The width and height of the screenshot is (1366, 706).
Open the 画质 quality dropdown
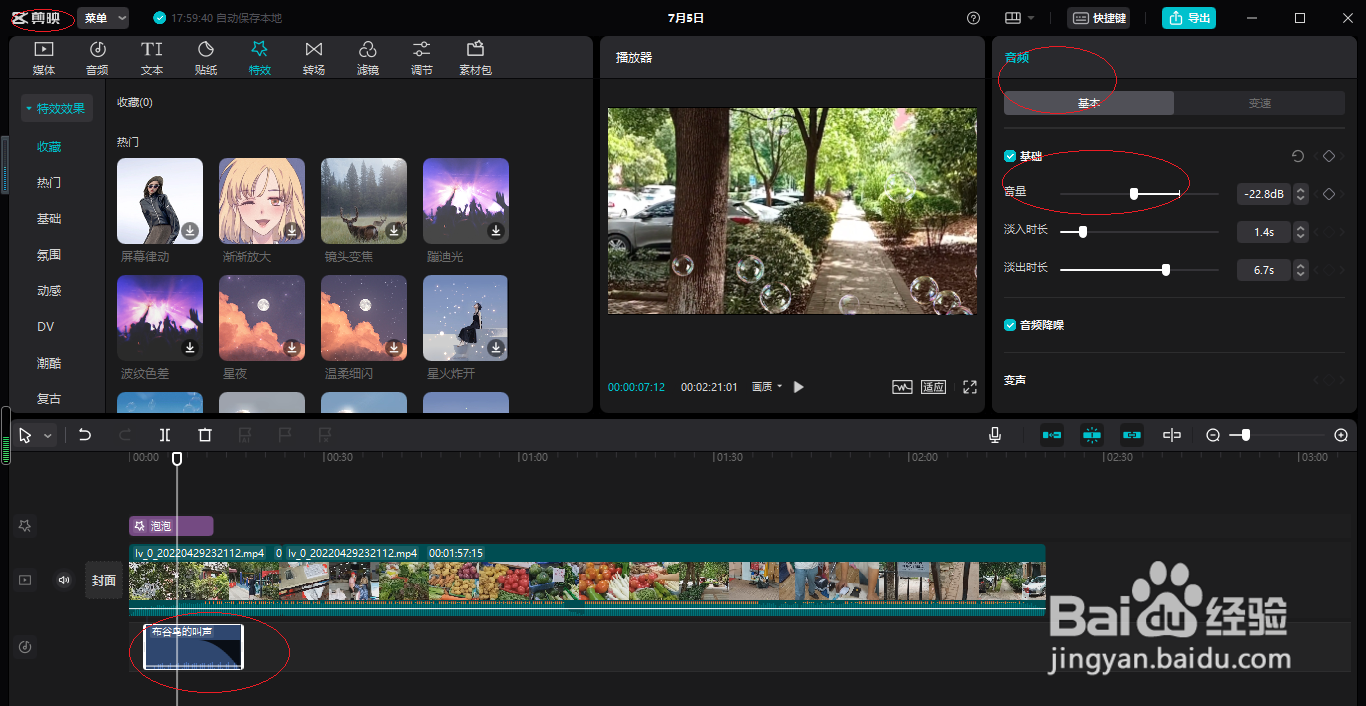point(767,387)
